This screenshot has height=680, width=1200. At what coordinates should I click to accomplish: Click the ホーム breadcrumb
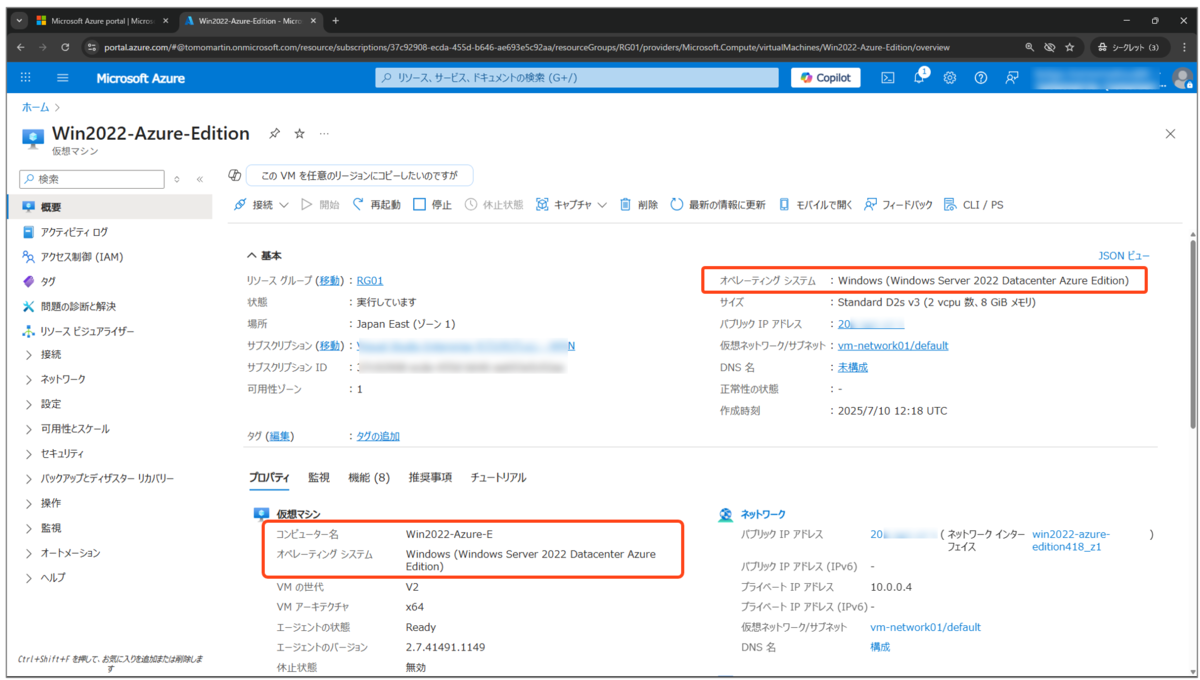[x=35, y=107]
